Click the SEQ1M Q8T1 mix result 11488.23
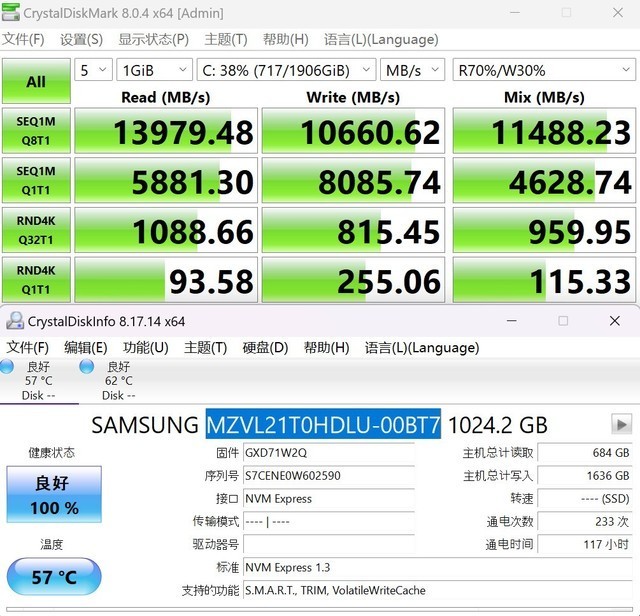Viewport: 640px width, 616px height. point(544,131)
